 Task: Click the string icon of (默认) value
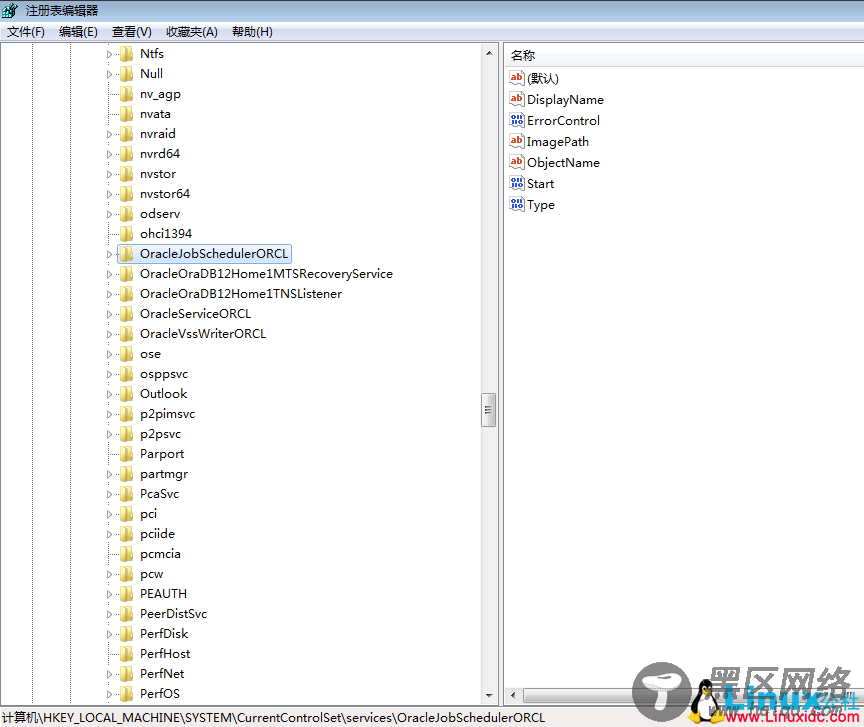[517, 78]
